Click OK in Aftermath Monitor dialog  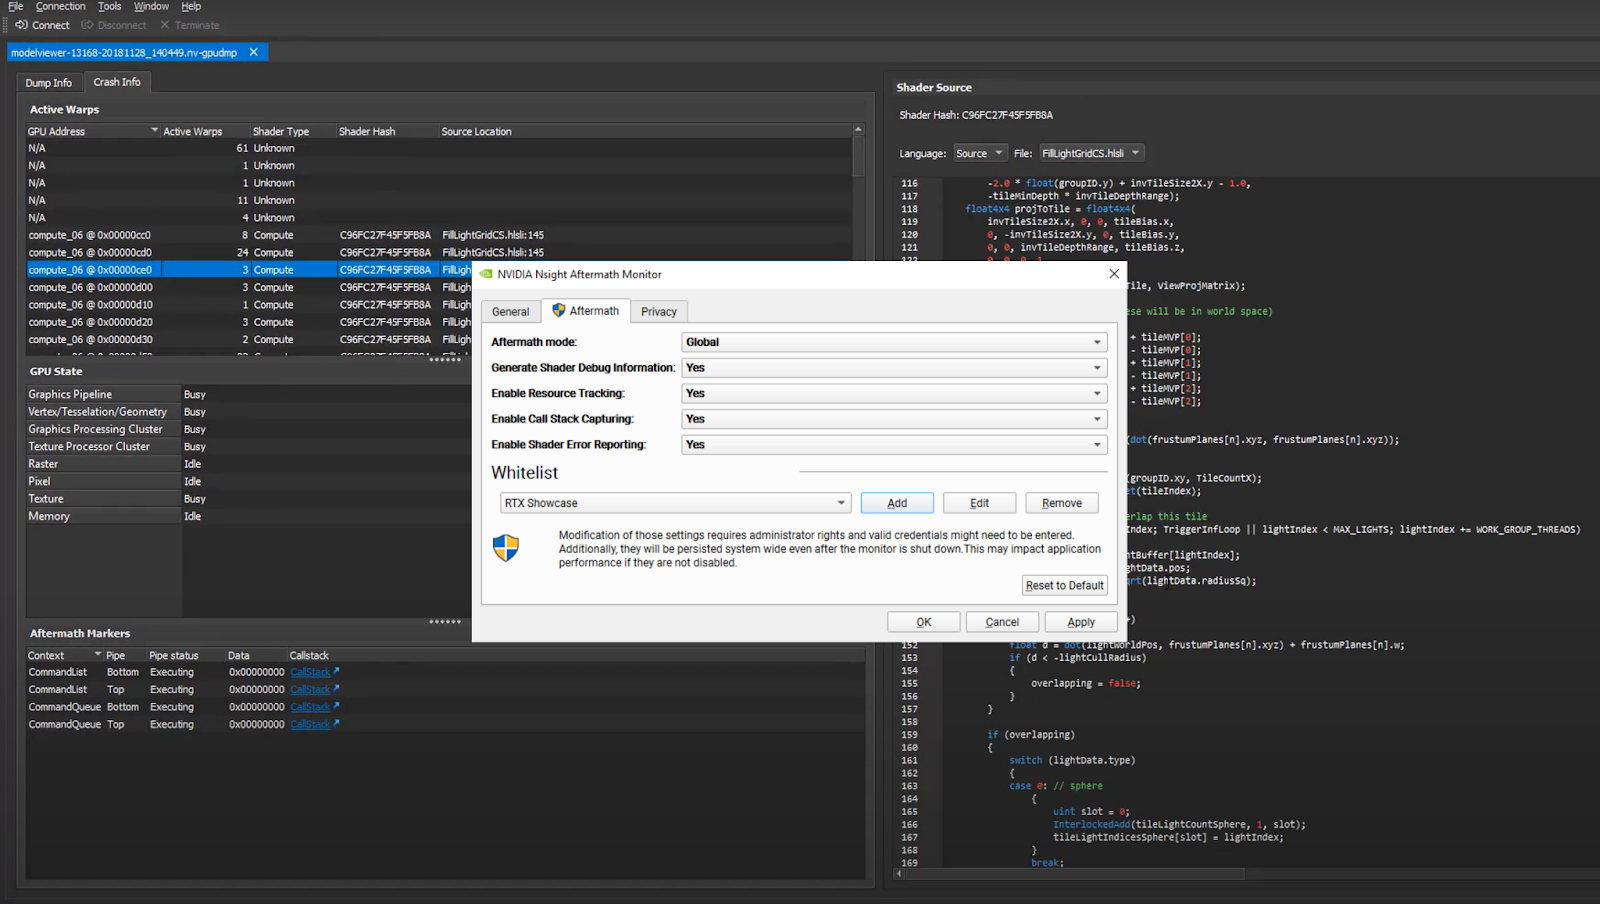pyautogui.click(x=924, y=622)
